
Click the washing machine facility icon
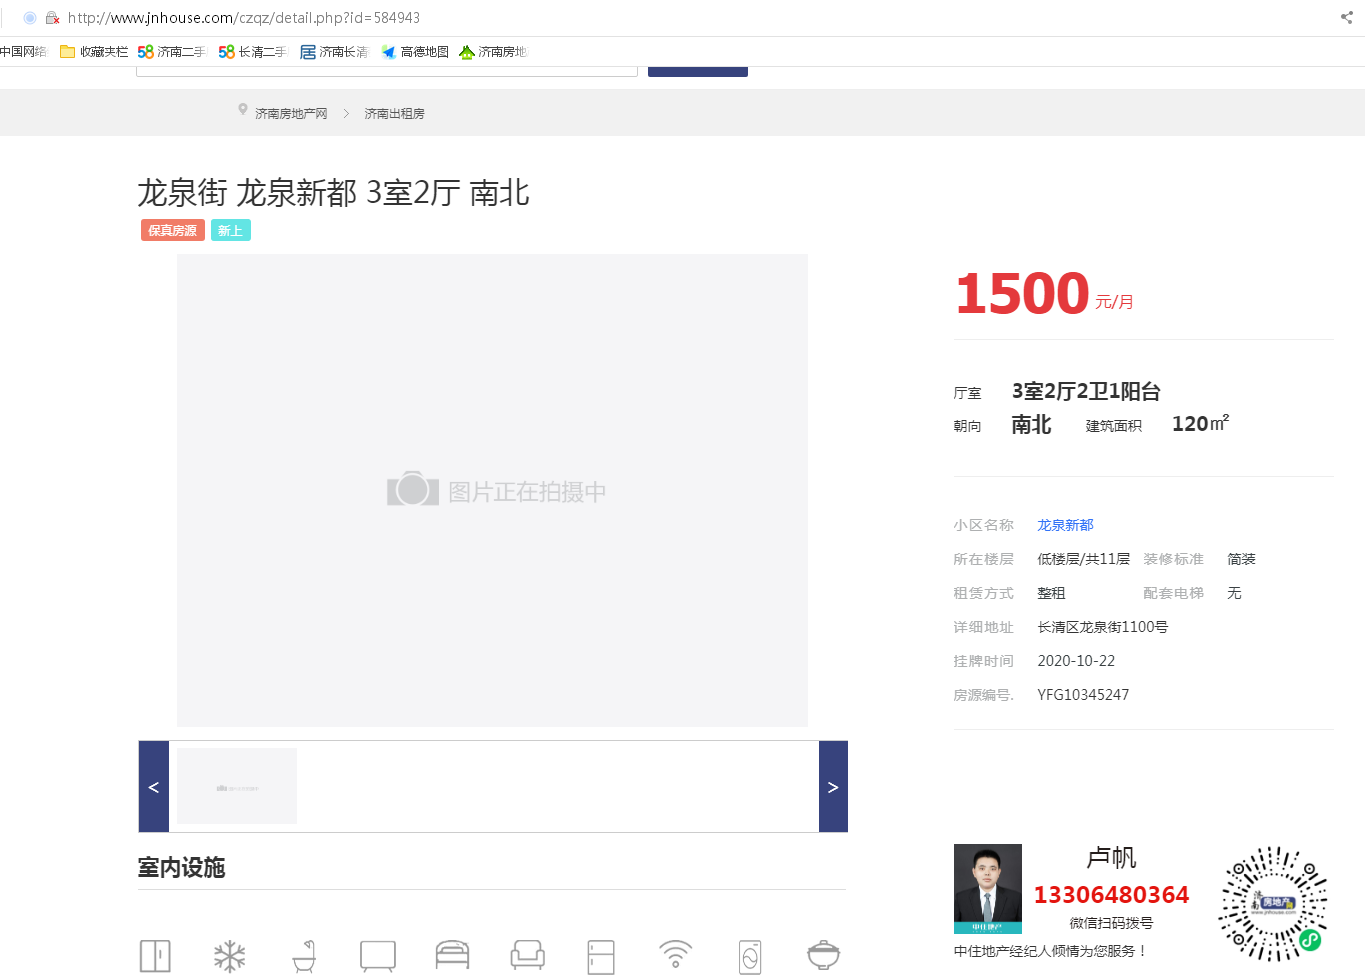click(750, 956)
